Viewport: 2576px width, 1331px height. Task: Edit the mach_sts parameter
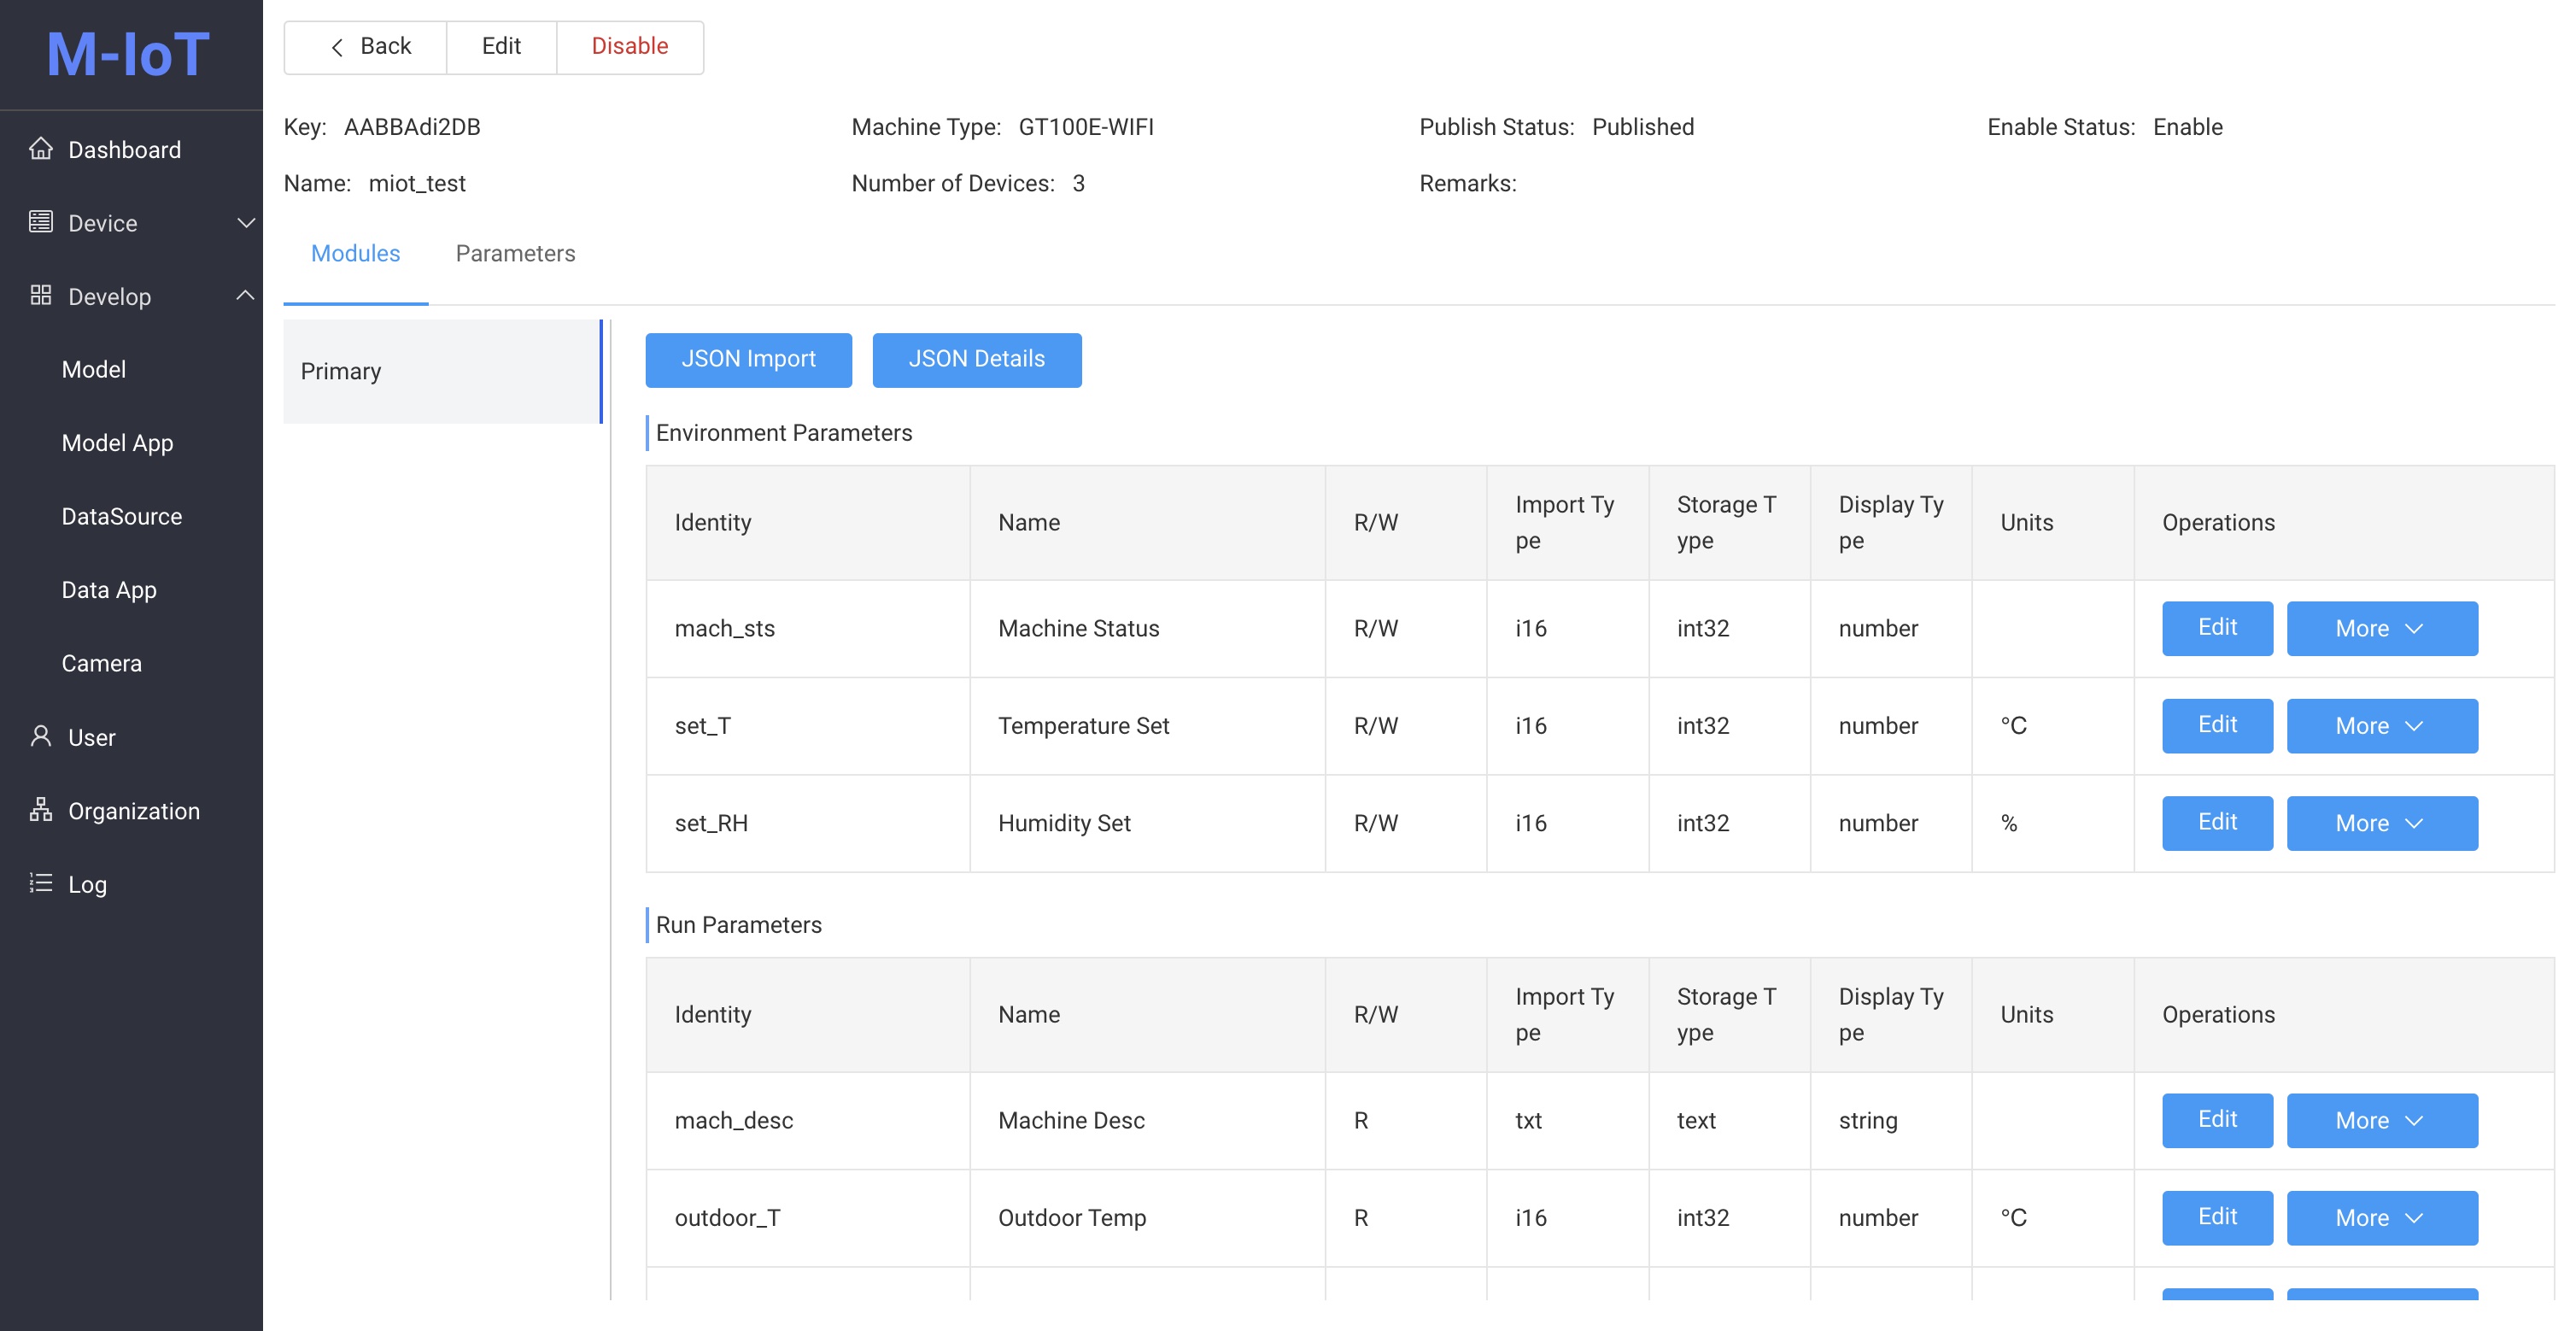2217,628
